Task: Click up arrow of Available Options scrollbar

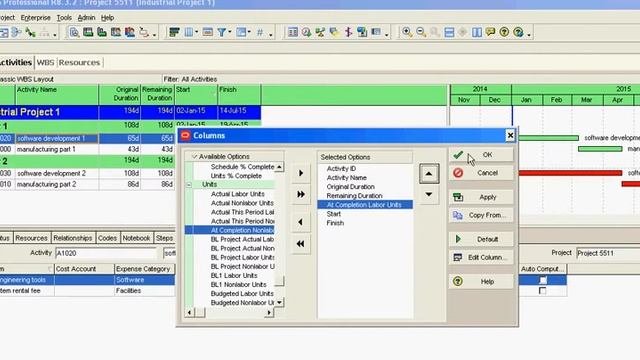Action: tap(279, 167)
